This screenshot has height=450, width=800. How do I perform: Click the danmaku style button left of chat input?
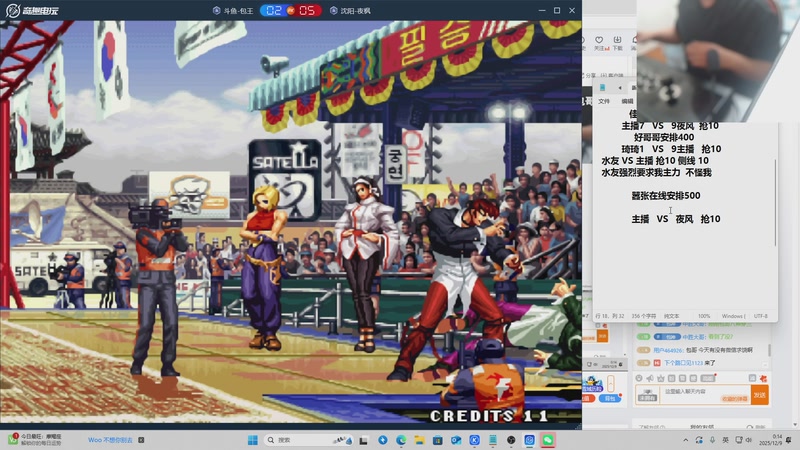(647, 395)
